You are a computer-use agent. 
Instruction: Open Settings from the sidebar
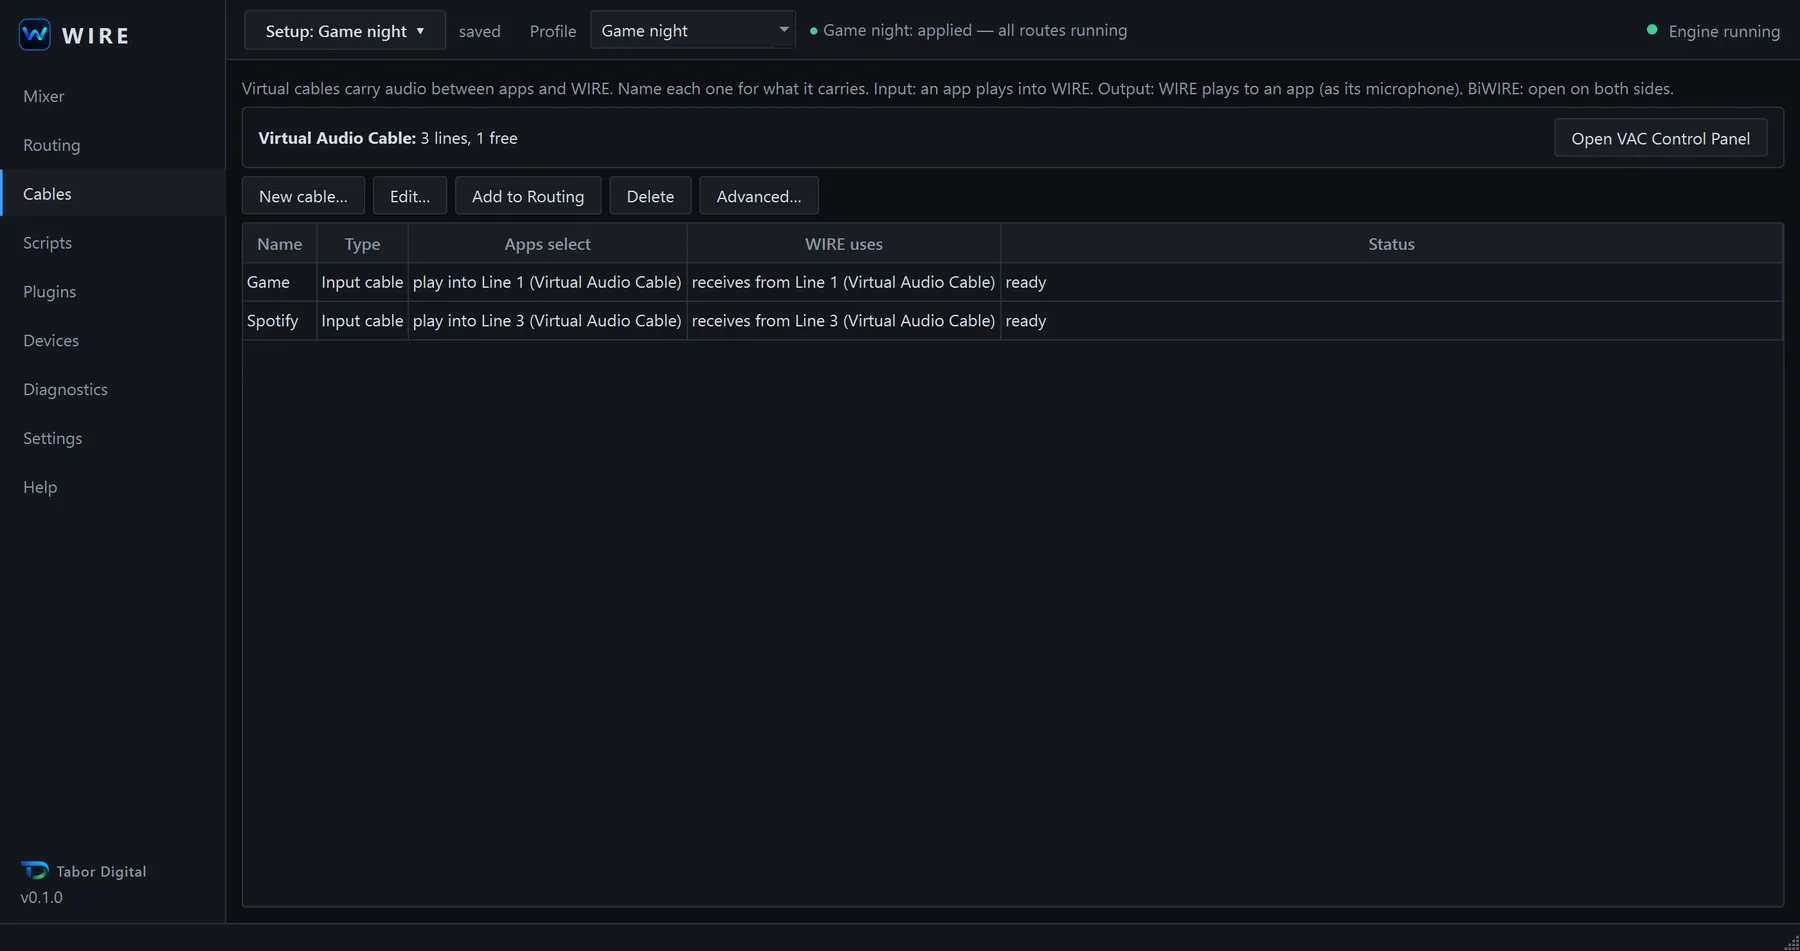[x=113, y=439]
